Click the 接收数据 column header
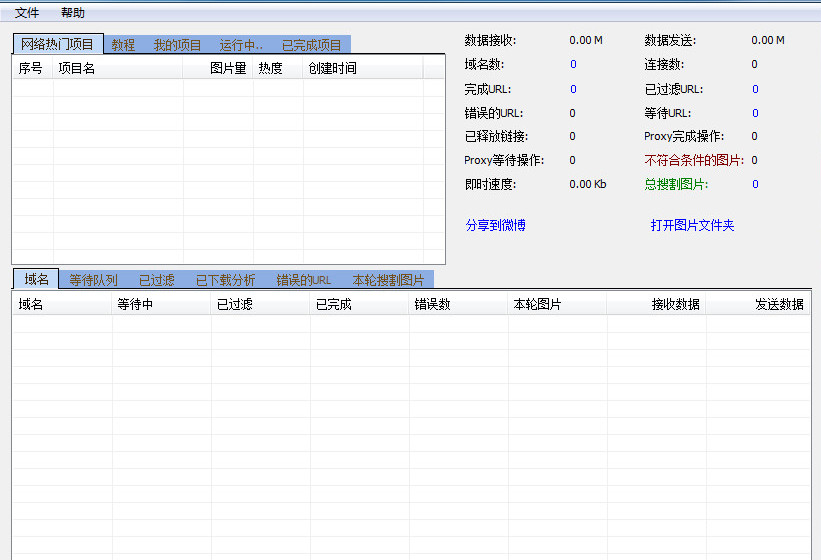This screenshot has height=560, width=821. [x=656, y=305]
